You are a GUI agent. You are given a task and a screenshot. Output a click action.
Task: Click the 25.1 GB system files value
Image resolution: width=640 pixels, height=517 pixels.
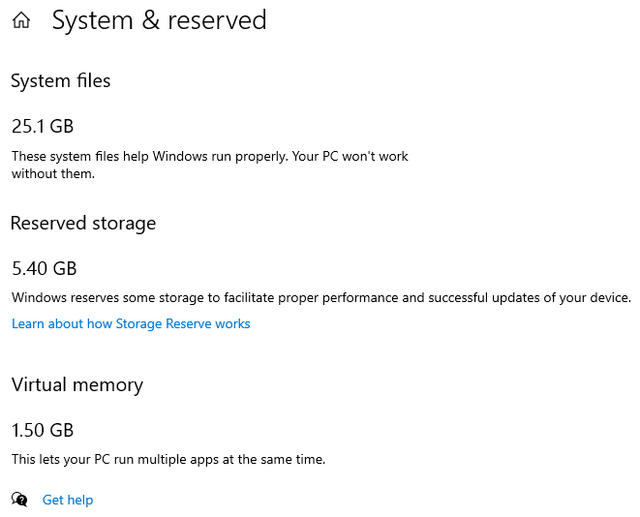tap(42, 126)
